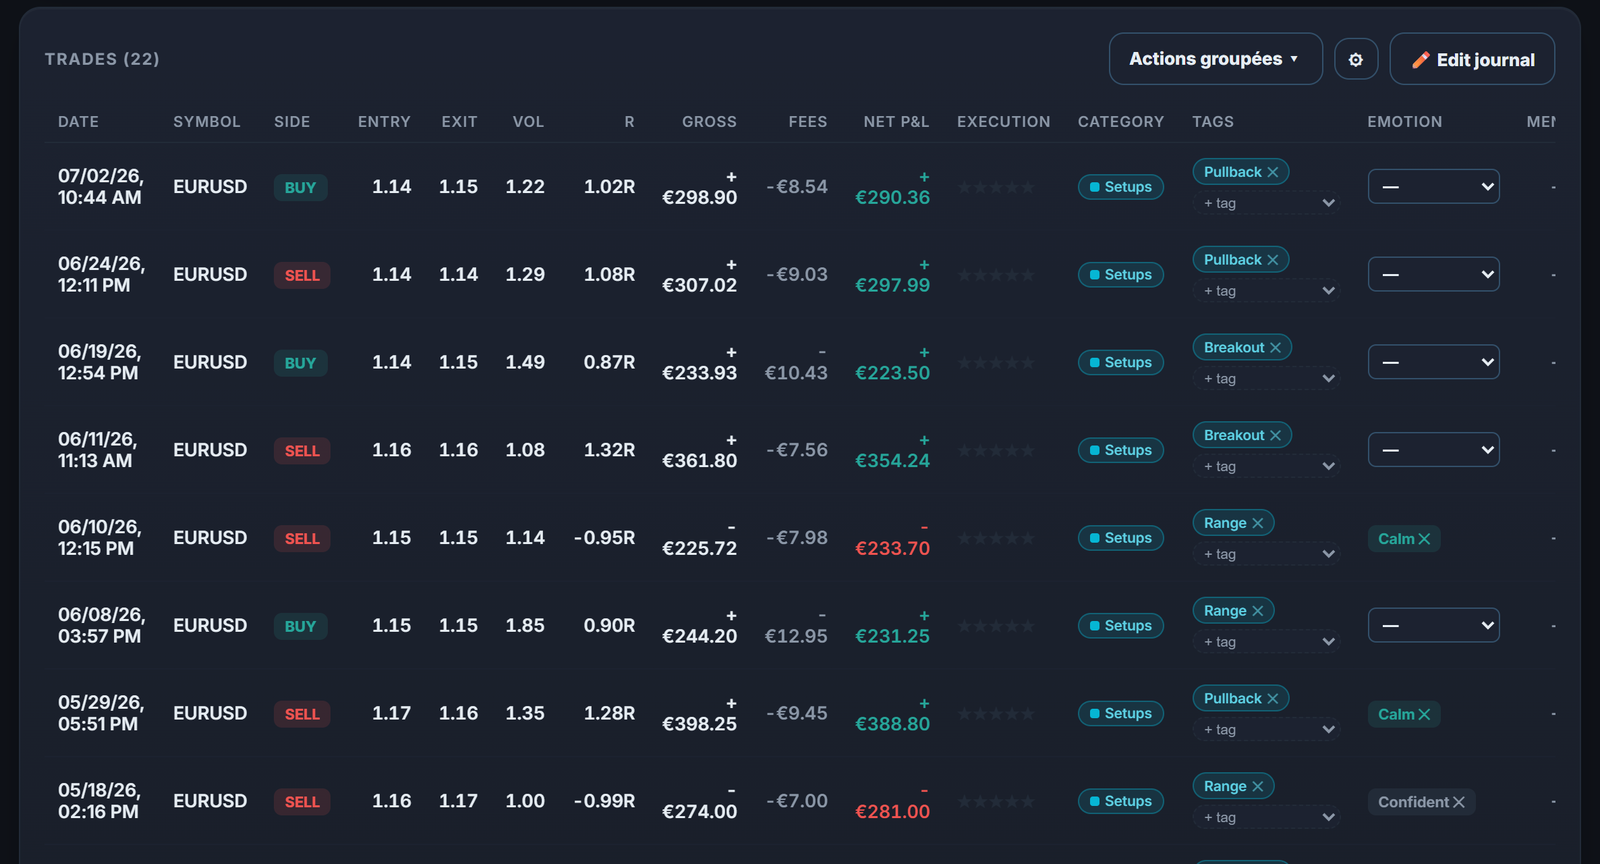Remove Calm emotion on 05/29/26 trade
1600x864 pixels.
coord(1424,715)
